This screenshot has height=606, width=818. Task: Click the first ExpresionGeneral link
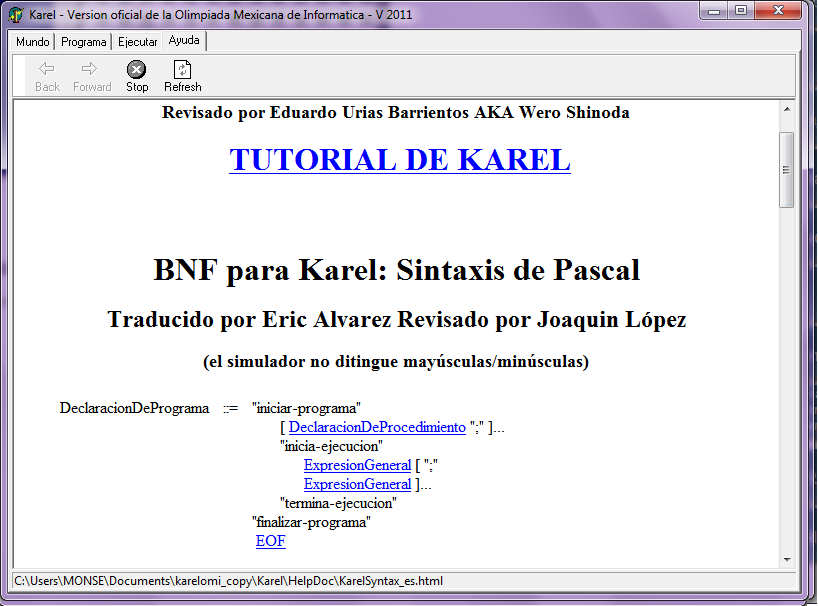pos(357,465)
